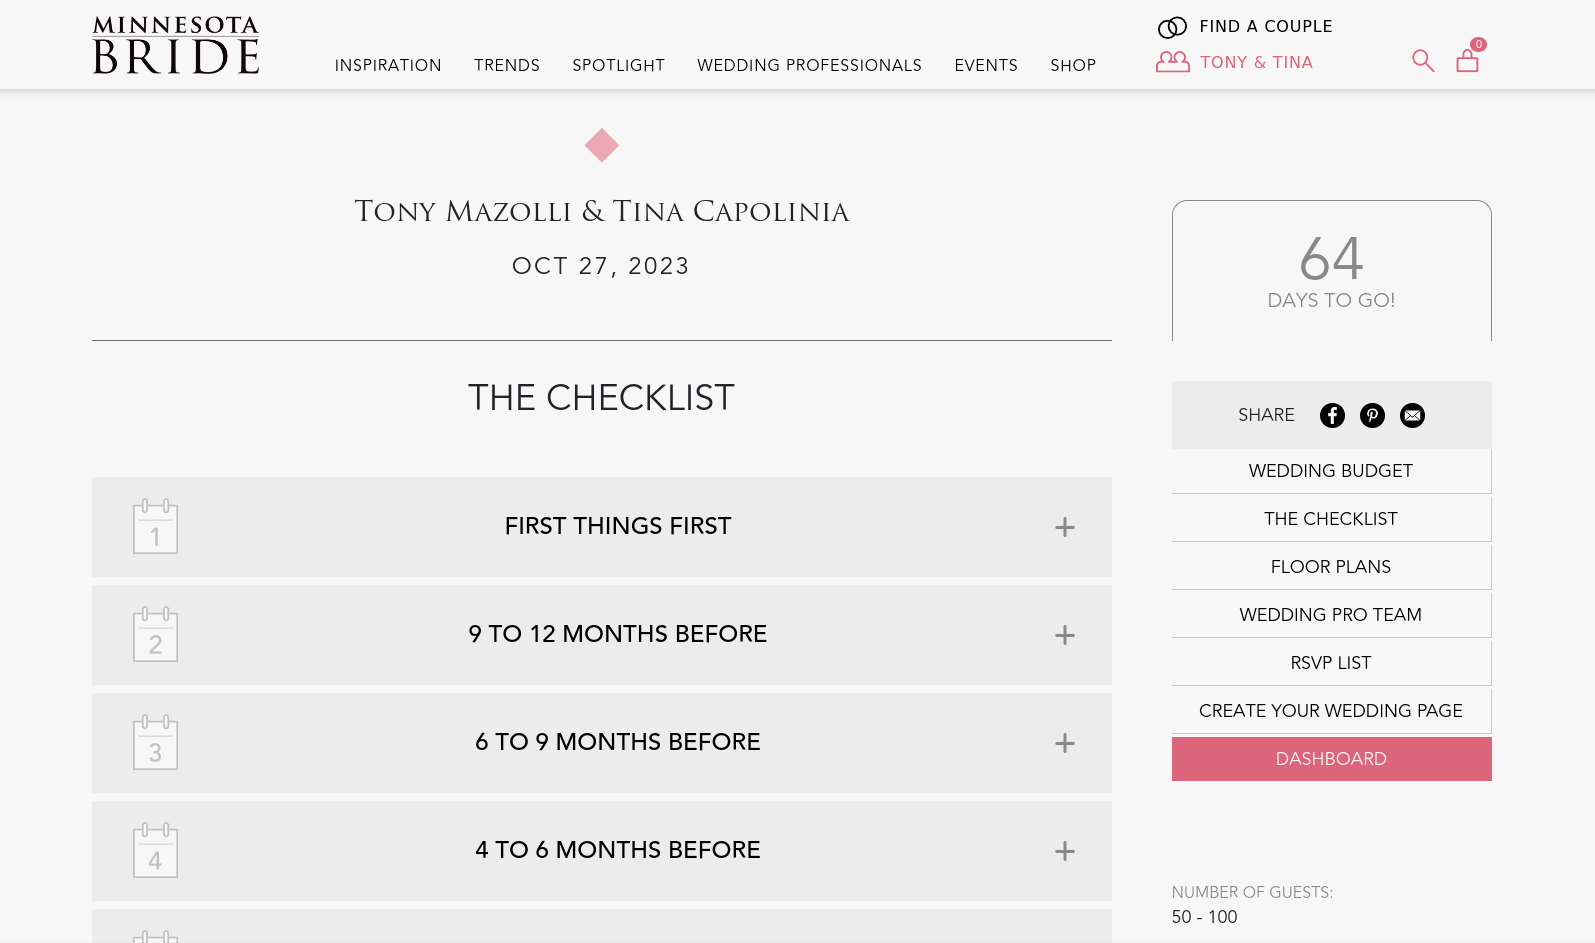The height and width of the screenshot is (943, 1595).
Task: Click the calendar icon numbered 1
Action: pyautogui.click(x=155, y=526)
